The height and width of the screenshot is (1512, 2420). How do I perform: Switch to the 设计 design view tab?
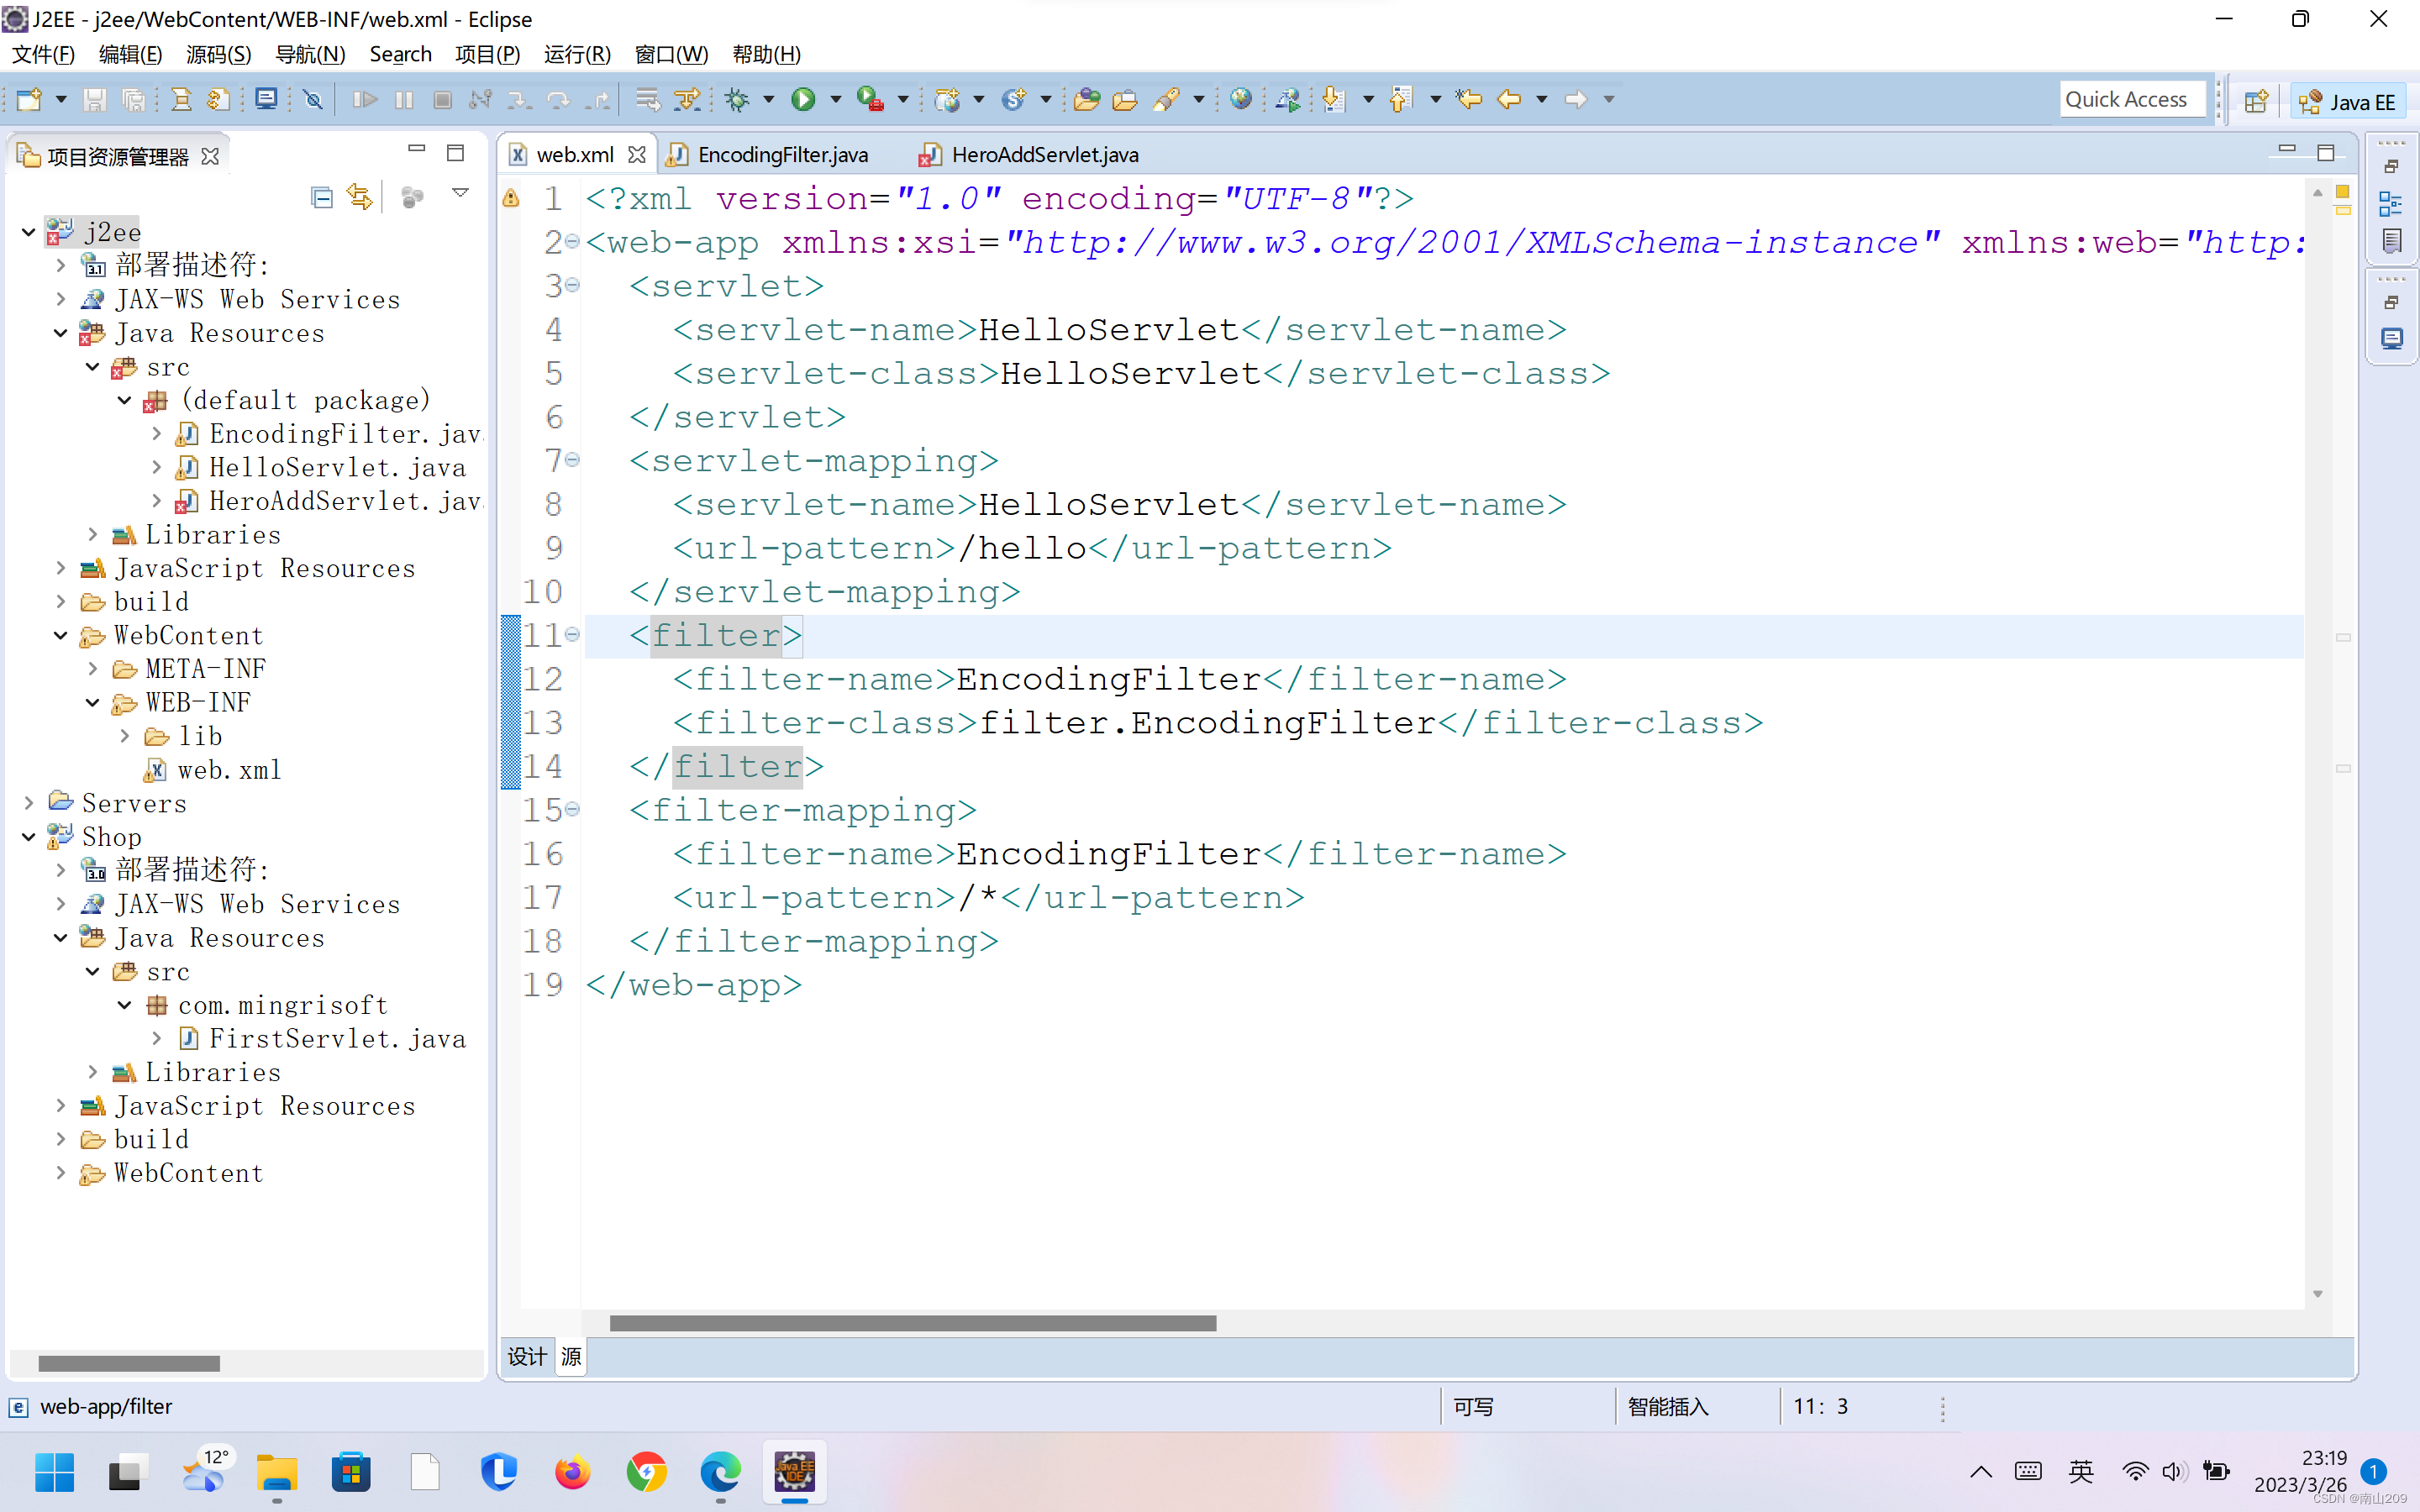point(527,1356)
